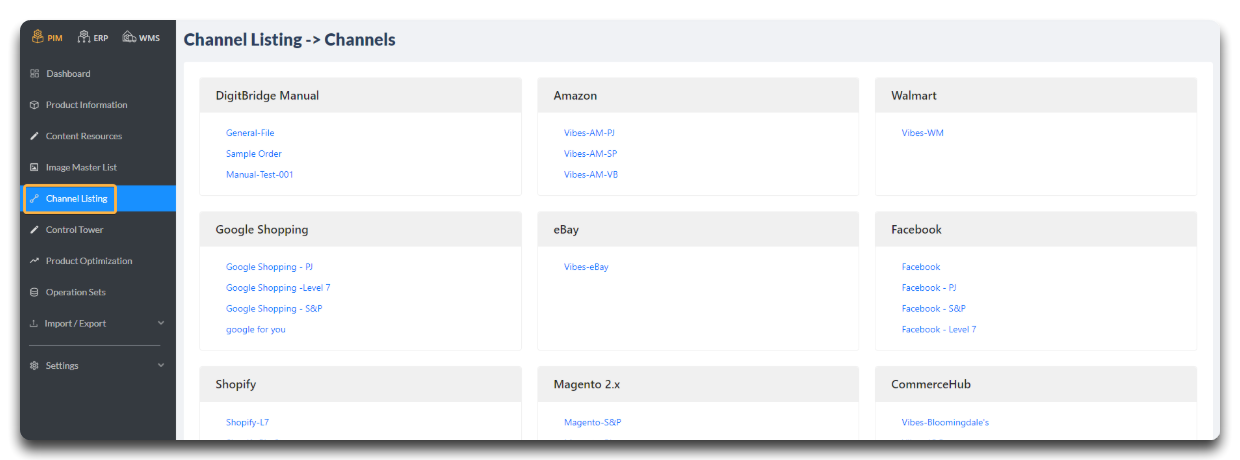Click the Product Optimization chart icon

pos(34,260)
